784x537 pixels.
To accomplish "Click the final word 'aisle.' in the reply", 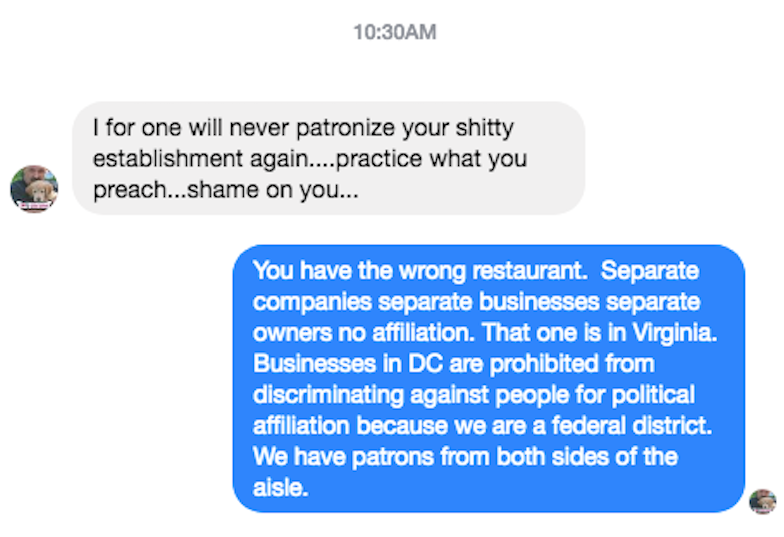I will (x=280, y=488).
